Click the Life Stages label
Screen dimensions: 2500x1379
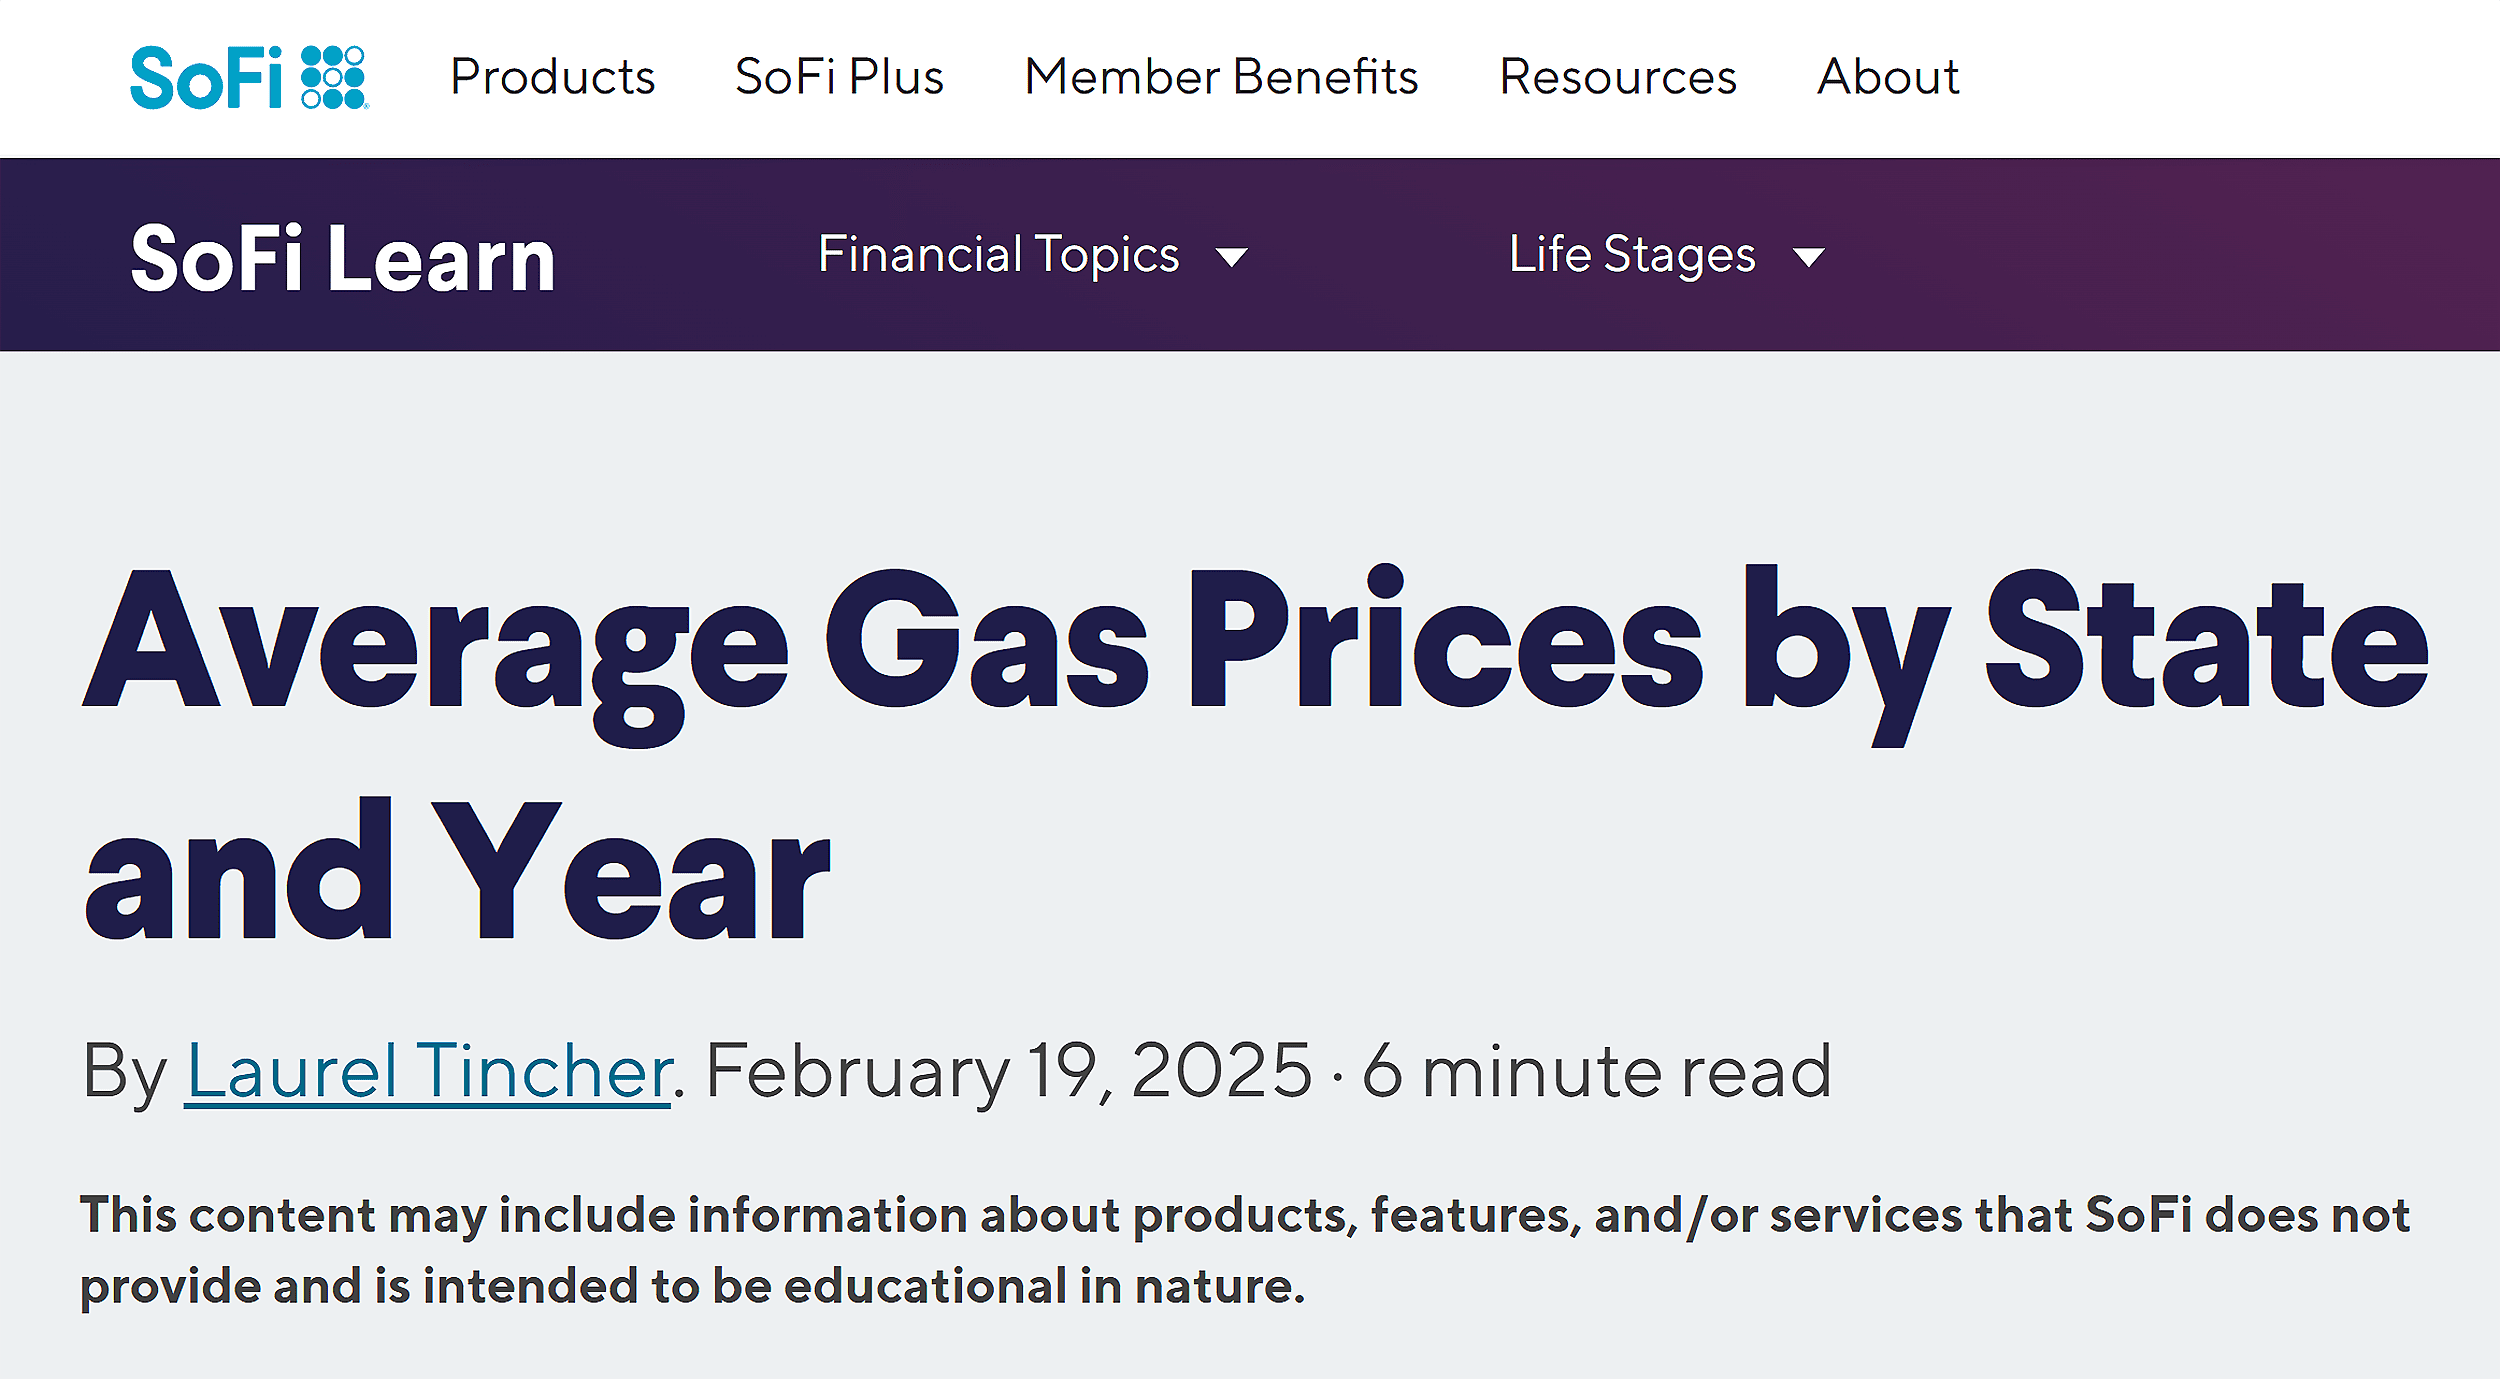tap(1632, 255)
